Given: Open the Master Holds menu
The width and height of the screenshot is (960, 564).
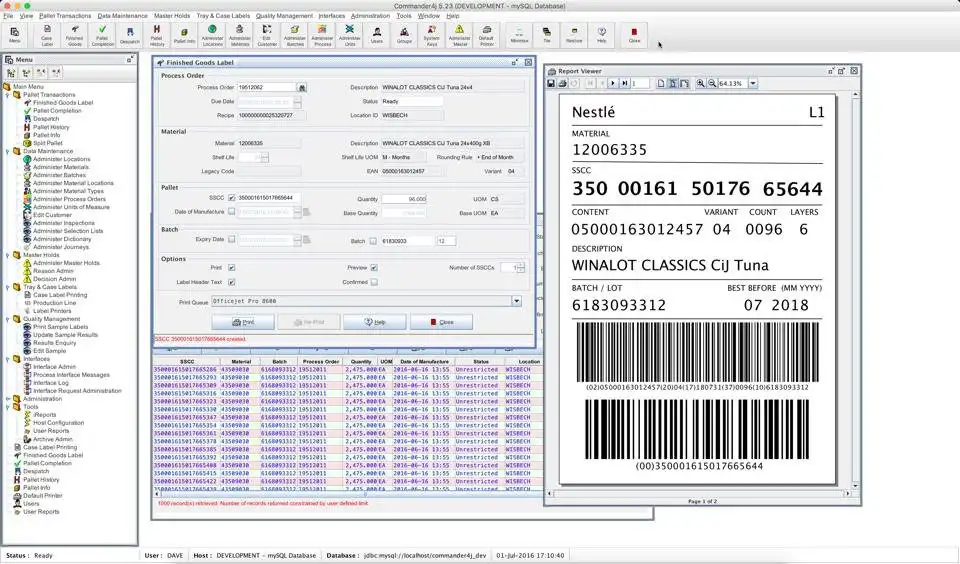Looking at the screenshot, I should (x=172, y=16).
